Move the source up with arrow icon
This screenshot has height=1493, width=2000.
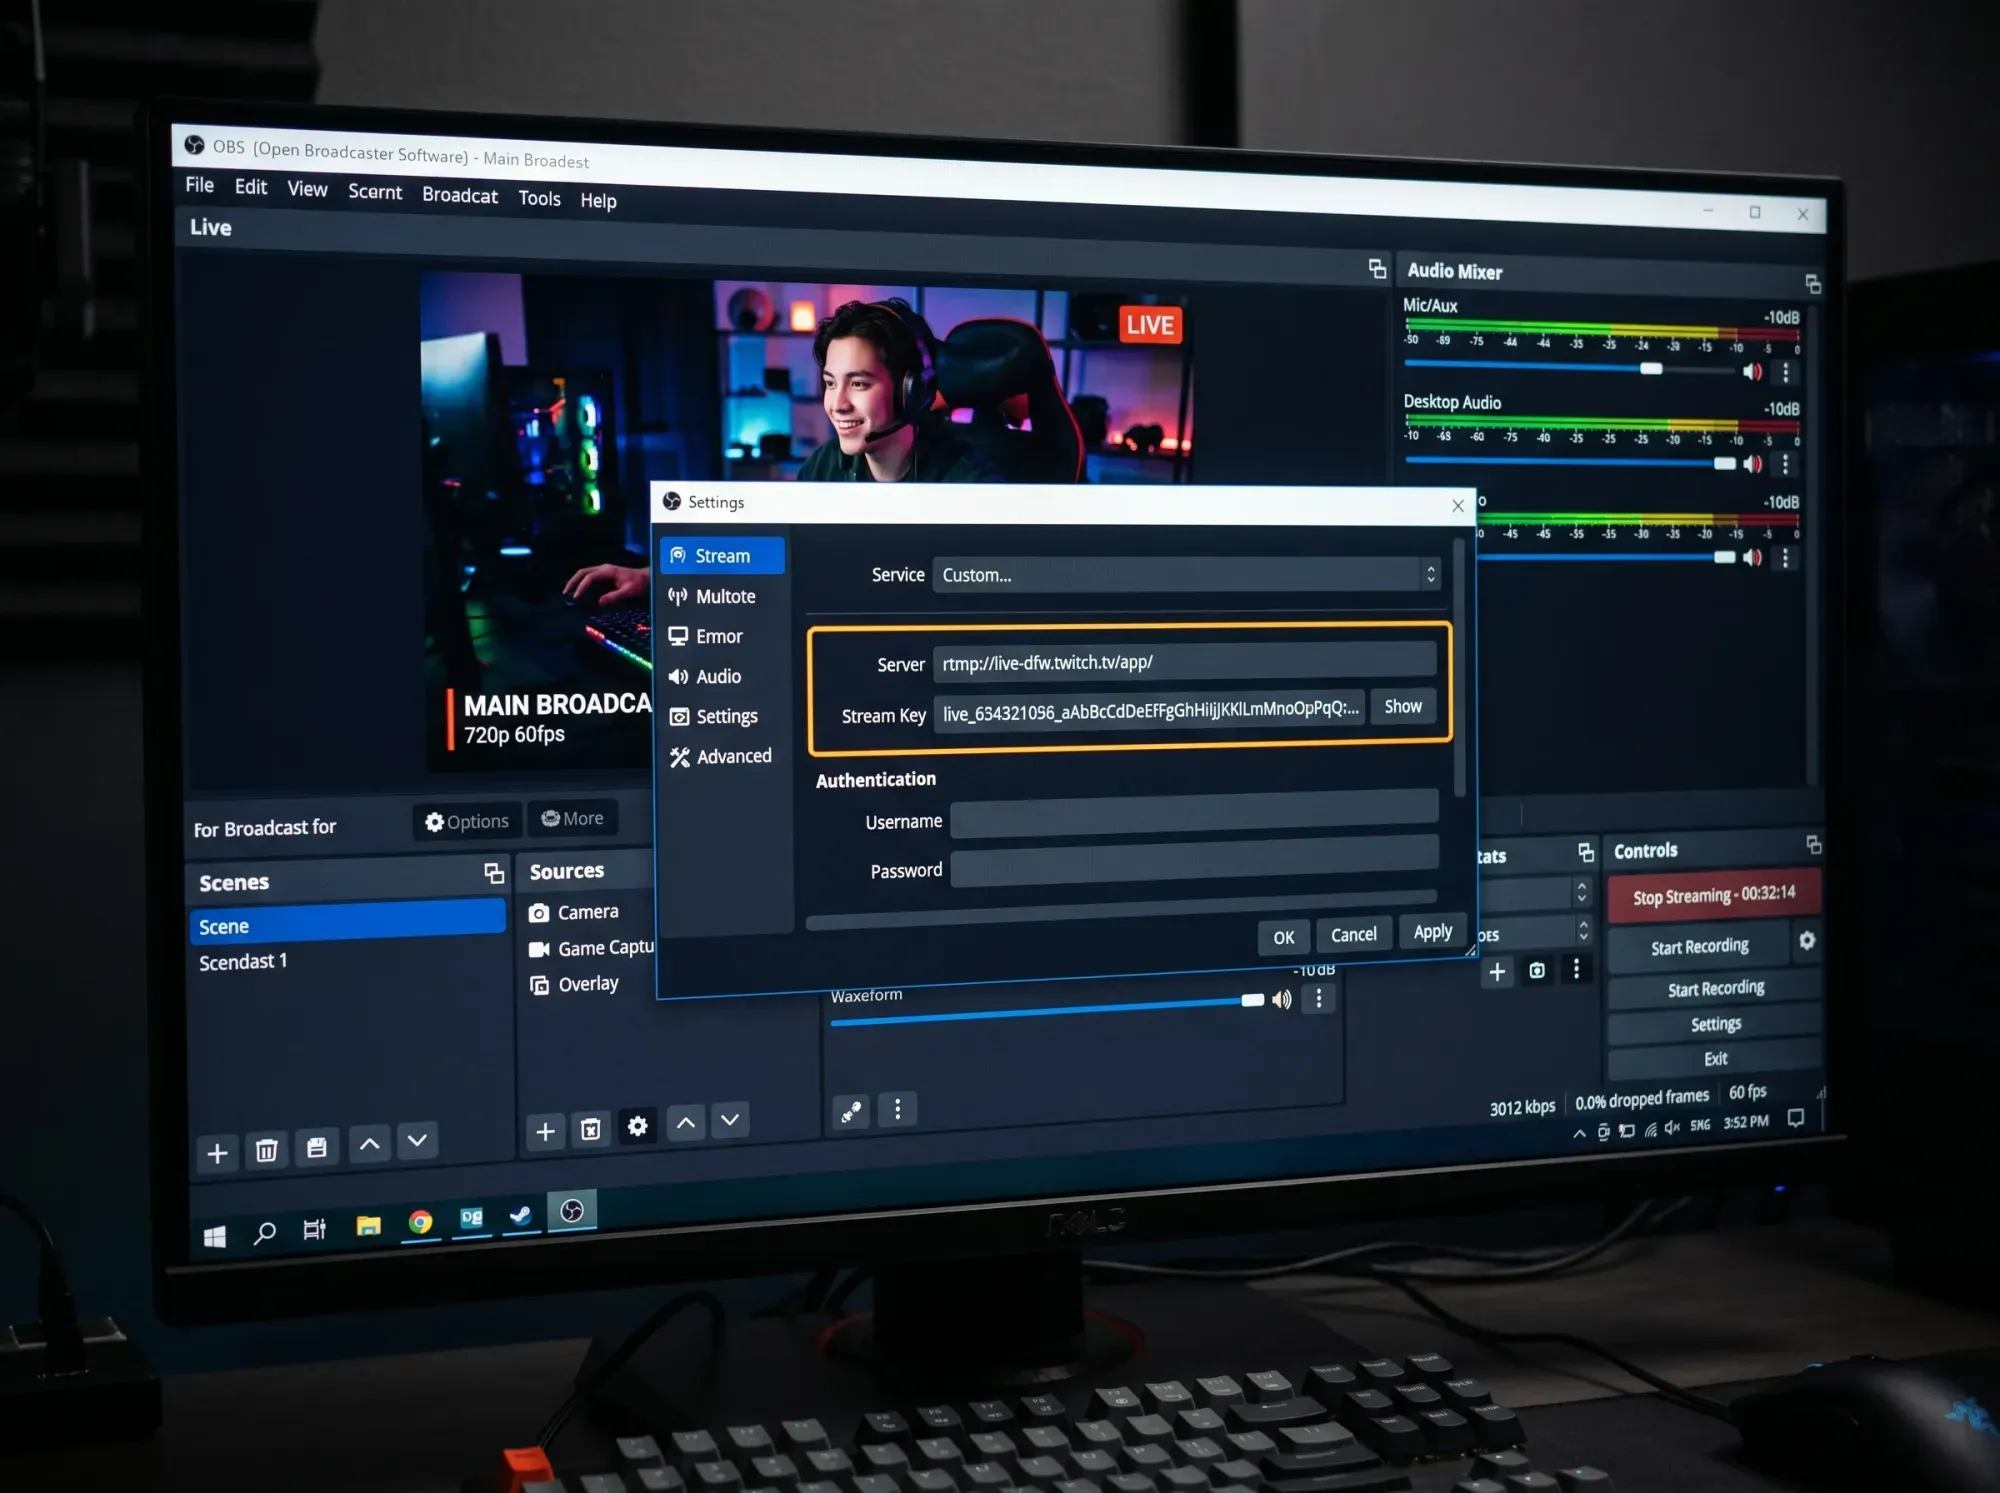685,1123
